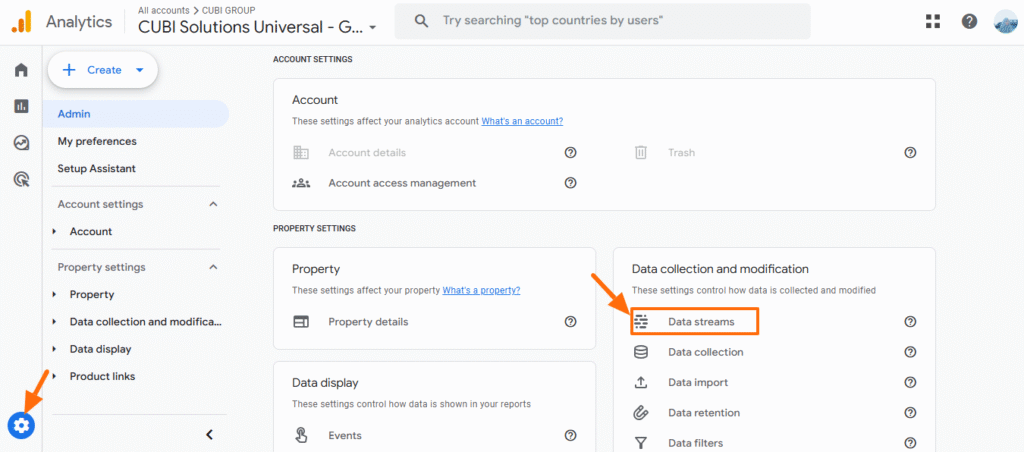This screenshot has width=1024, height=452.
Task: Open the Google apps grid icon
Action: pyautogui.click(x=933, y=22)
